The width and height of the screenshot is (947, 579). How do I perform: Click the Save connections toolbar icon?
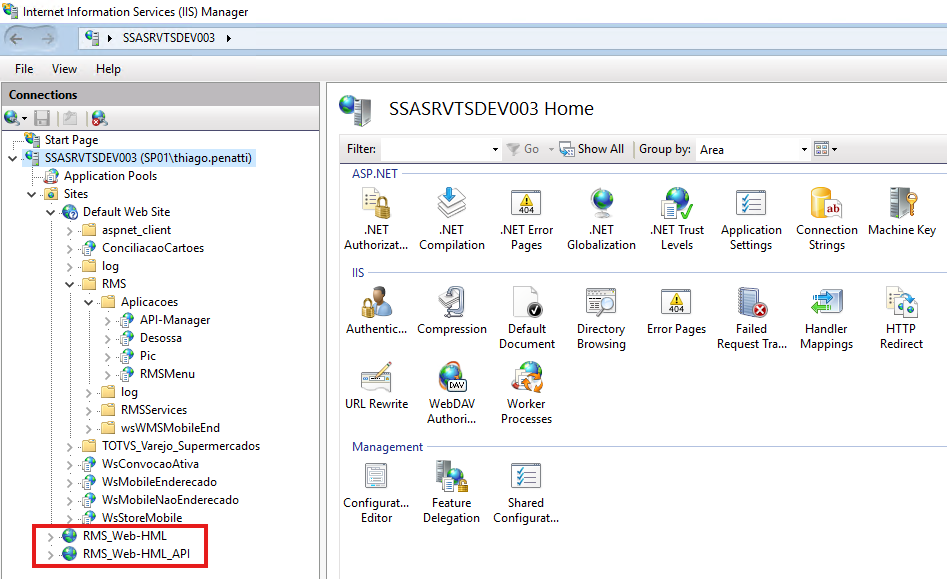[x=42, y=118]
